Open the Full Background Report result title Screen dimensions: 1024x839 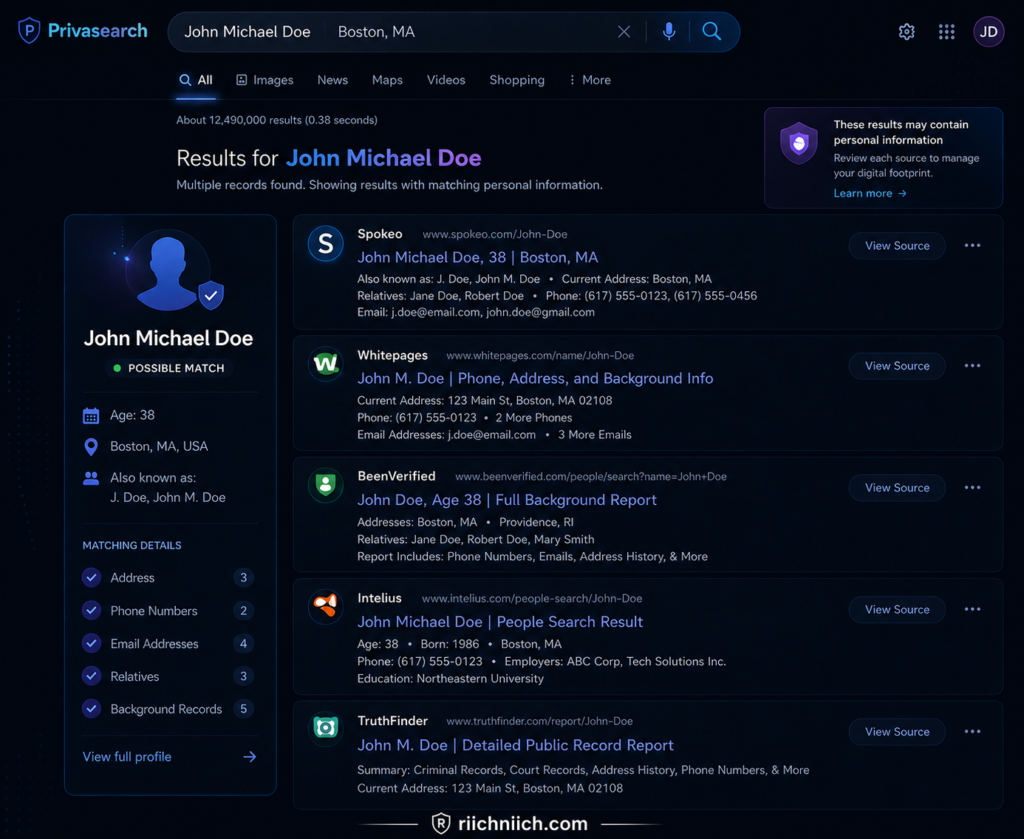pos(507,499)
